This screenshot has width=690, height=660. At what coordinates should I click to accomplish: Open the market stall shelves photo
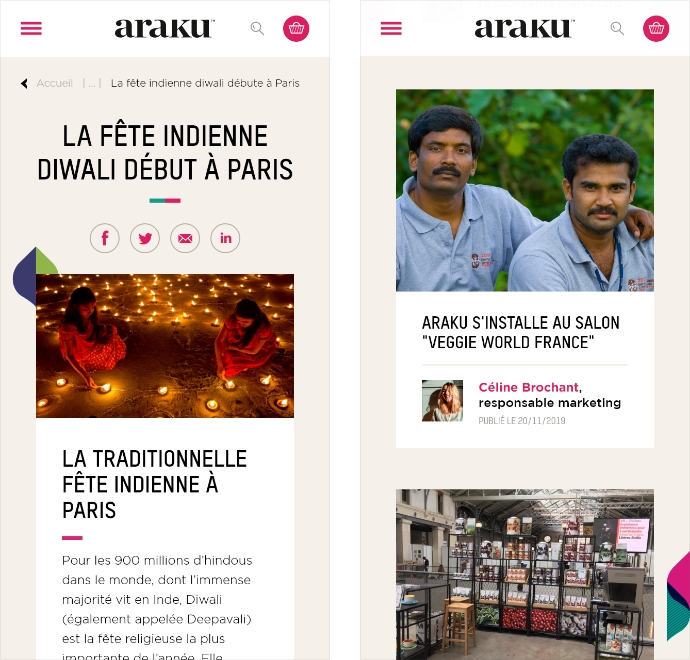(525, 574)
